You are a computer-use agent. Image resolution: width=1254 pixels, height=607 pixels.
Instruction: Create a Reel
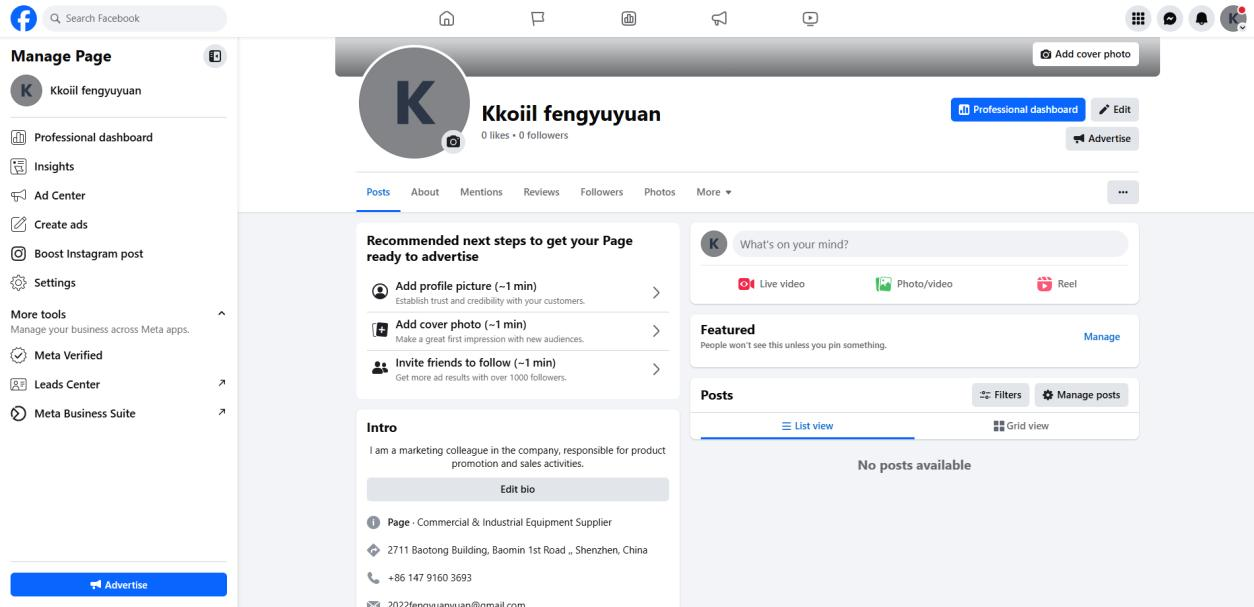click(x=1057, y=284)
